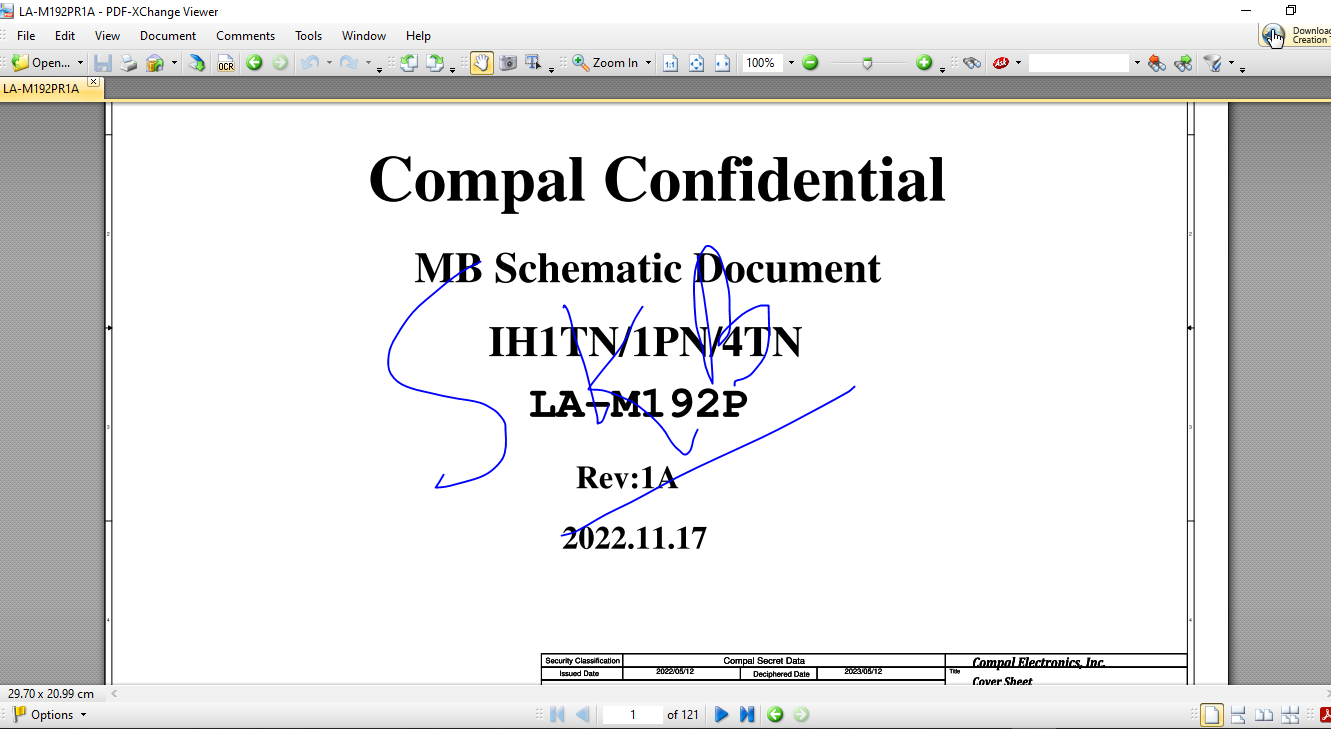This screenshot has height=729, width=1331.
Task: Click the Fit Page icon
Action: [x=696, y=63]
